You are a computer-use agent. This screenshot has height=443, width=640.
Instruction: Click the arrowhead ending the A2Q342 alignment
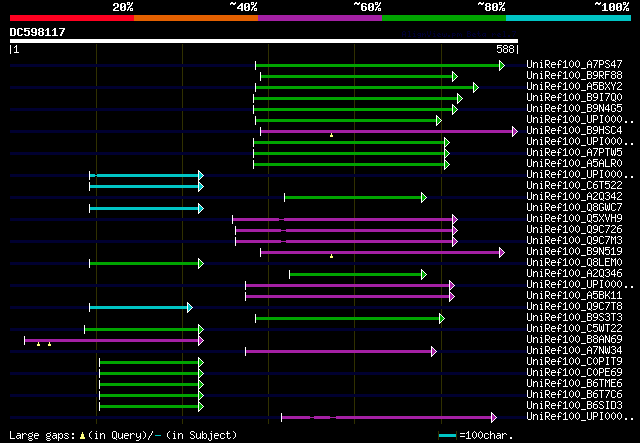(x=424, y=198)
